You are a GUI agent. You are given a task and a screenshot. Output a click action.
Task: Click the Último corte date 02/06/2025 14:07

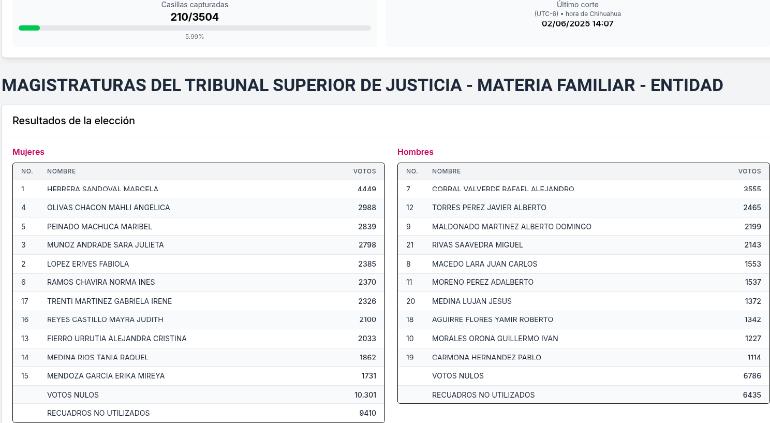(578, 24)
